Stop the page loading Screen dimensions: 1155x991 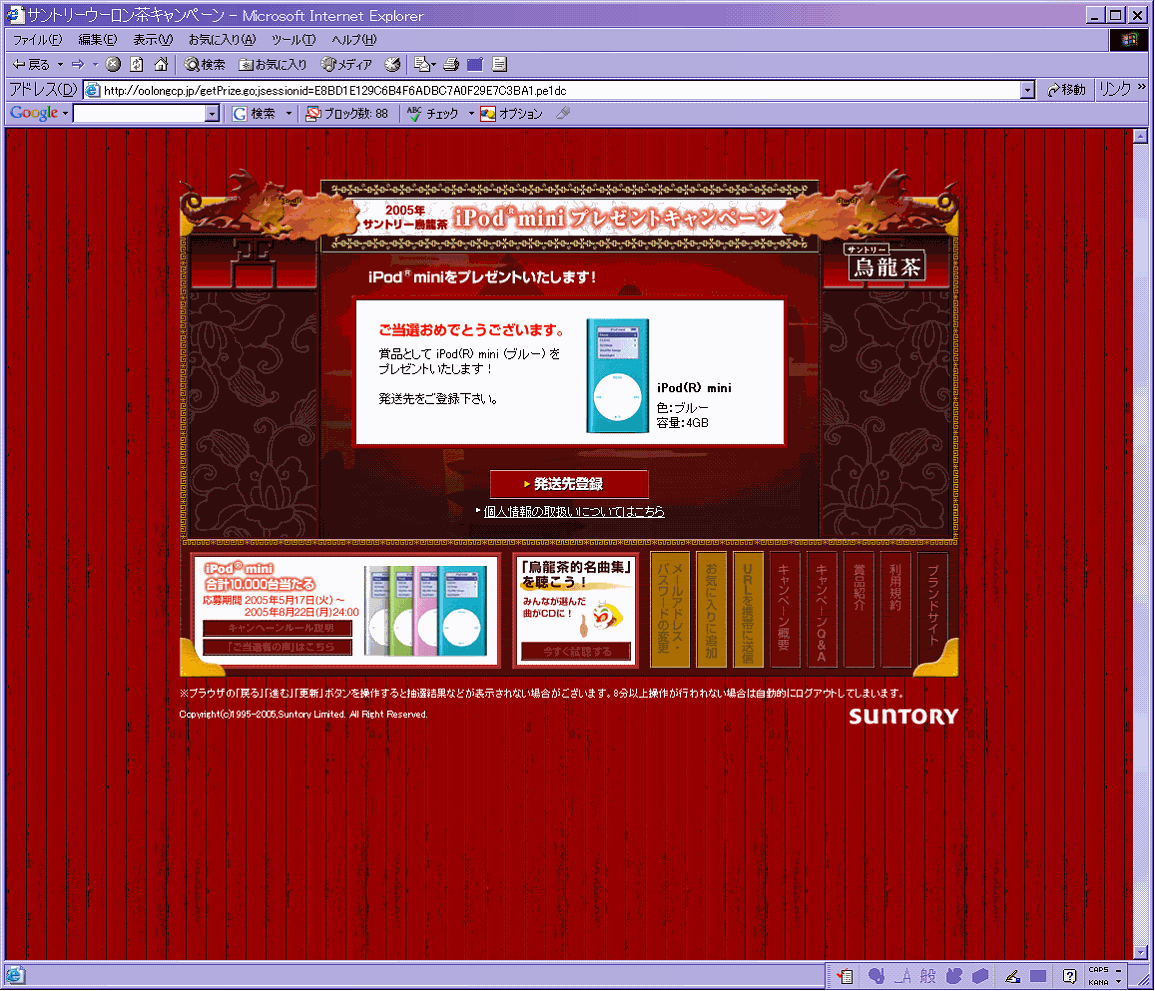point(113,65)
